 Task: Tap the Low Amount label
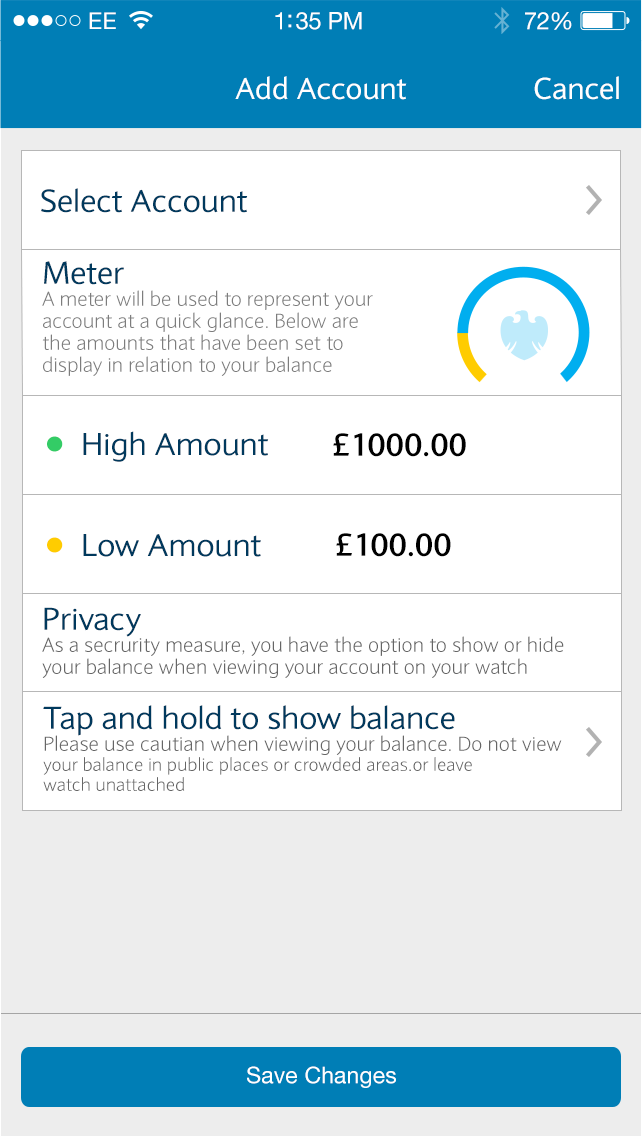click(x=171, y=545)
